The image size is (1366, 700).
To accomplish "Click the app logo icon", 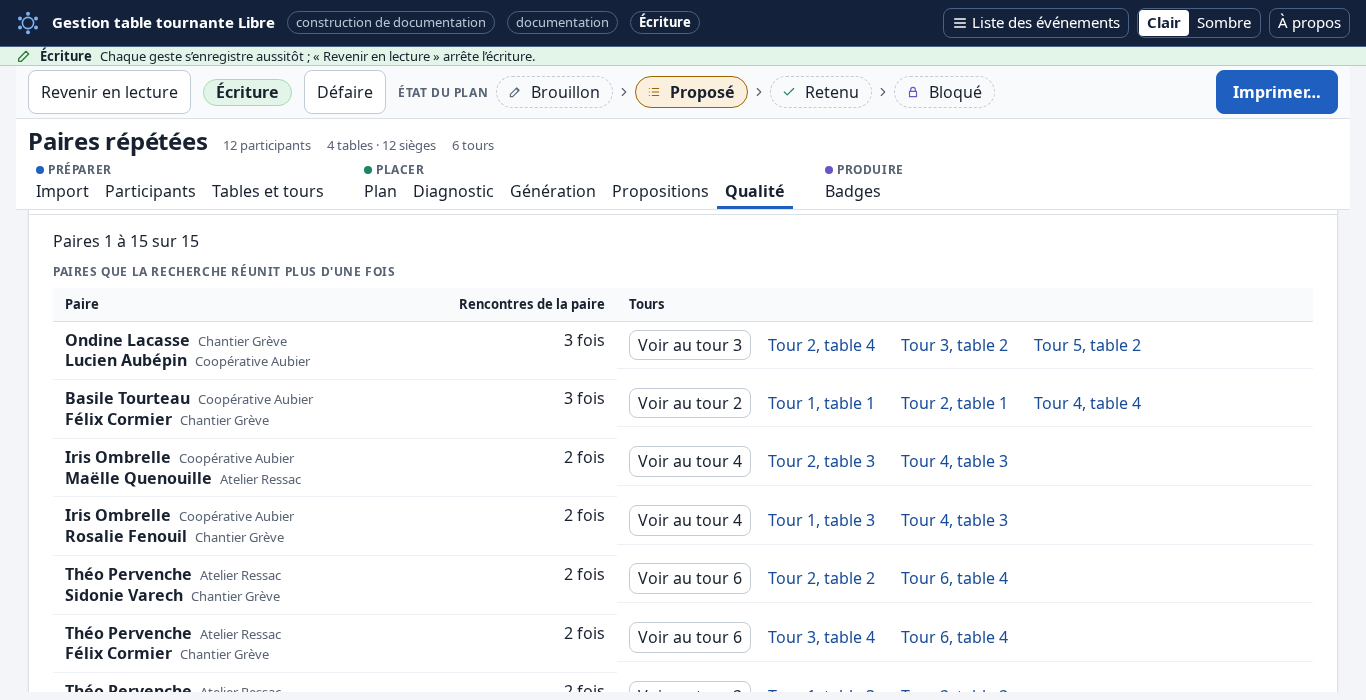I will (28, 22).
